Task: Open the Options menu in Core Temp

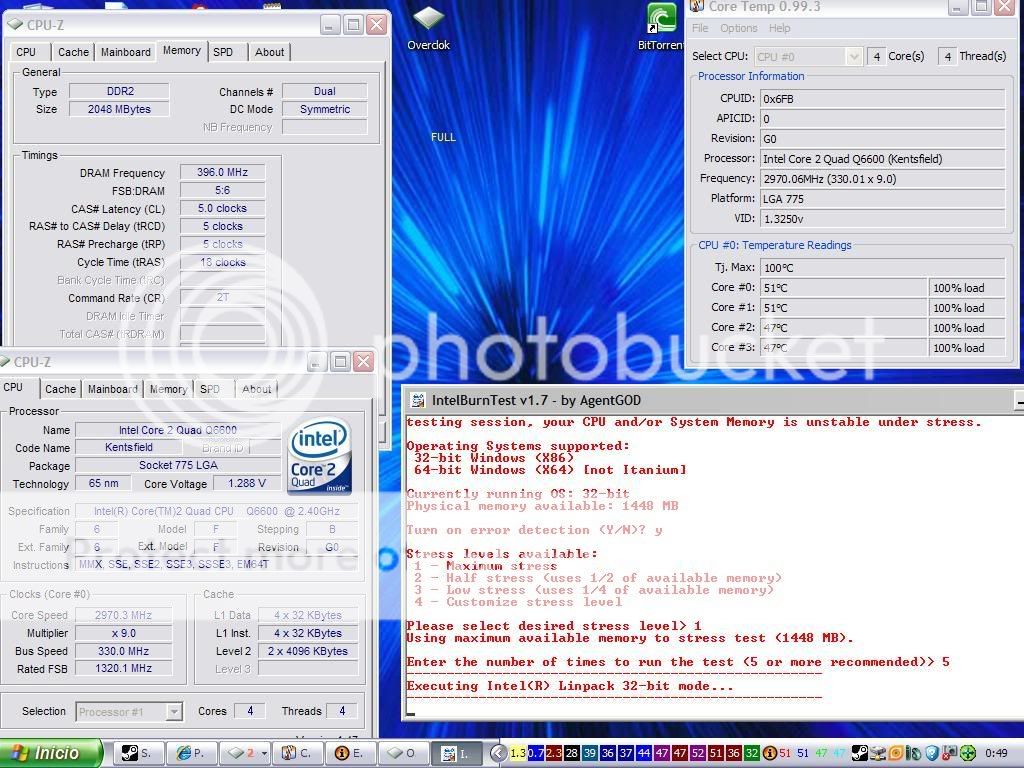Action: (x=739, y=28)
